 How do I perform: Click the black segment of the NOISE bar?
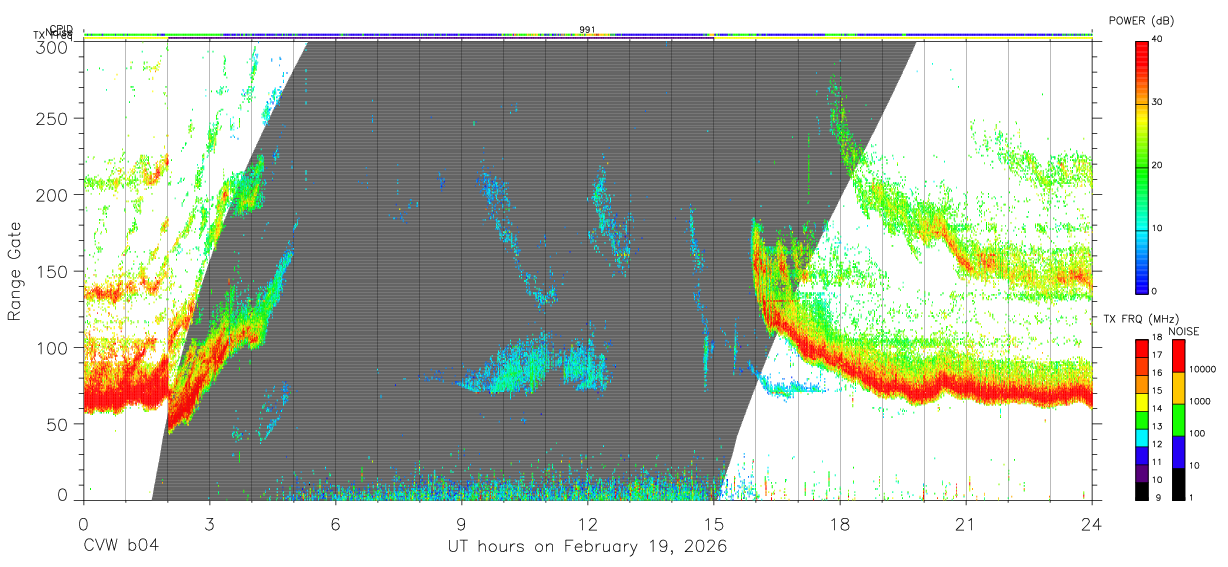click(1178, 482)
